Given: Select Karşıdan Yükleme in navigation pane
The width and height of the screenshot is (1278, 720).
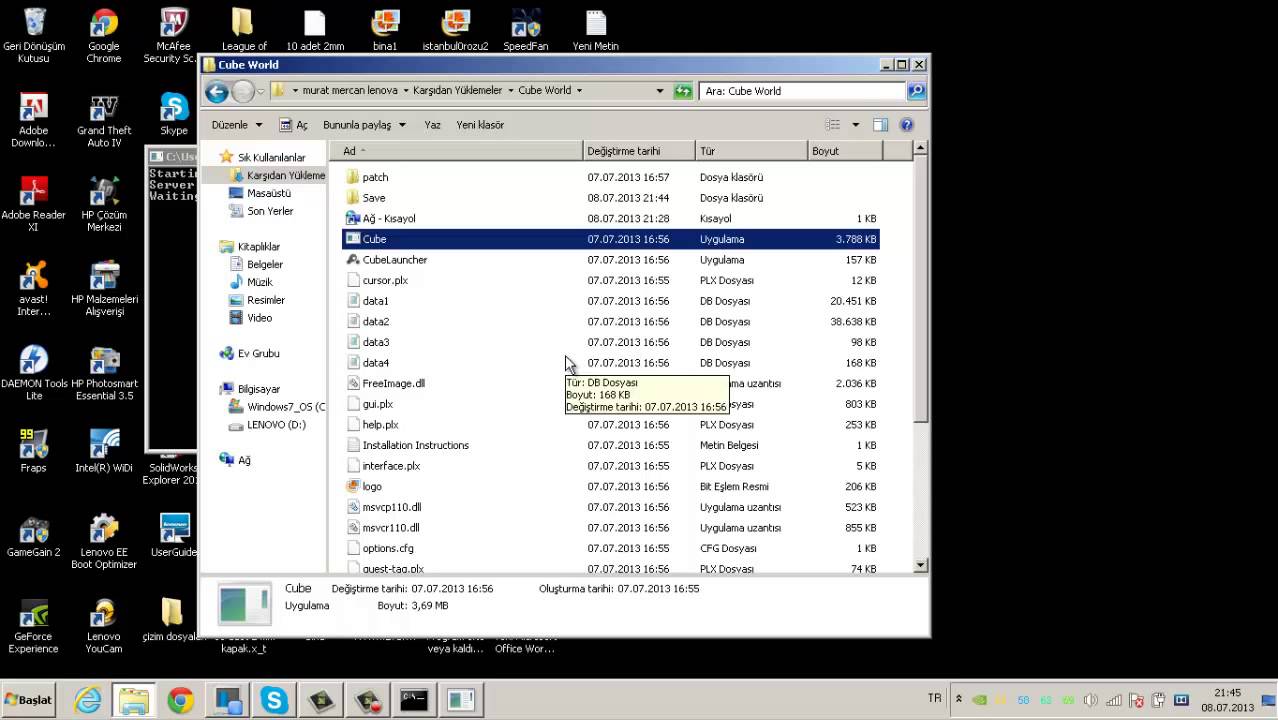Looking at the screenshot, I should (277, 175).
